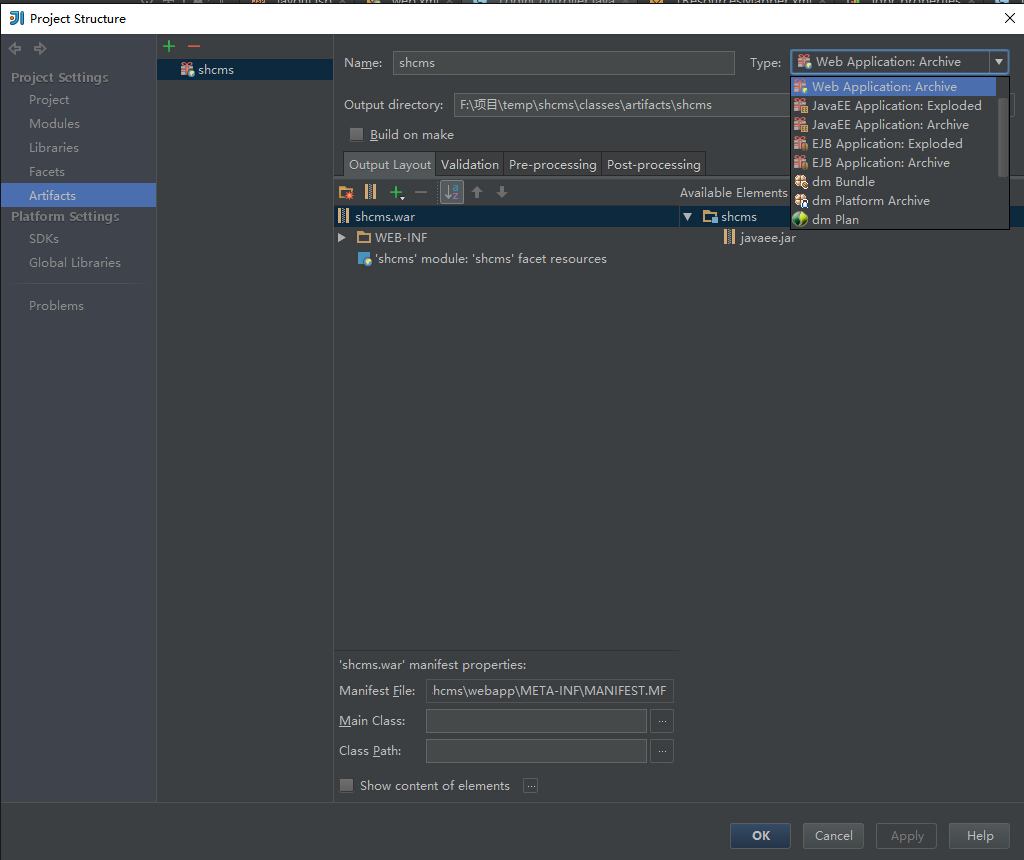Click the forward navigation arrow
Screen dimensions: 1024x860
(x=40, y=48)
